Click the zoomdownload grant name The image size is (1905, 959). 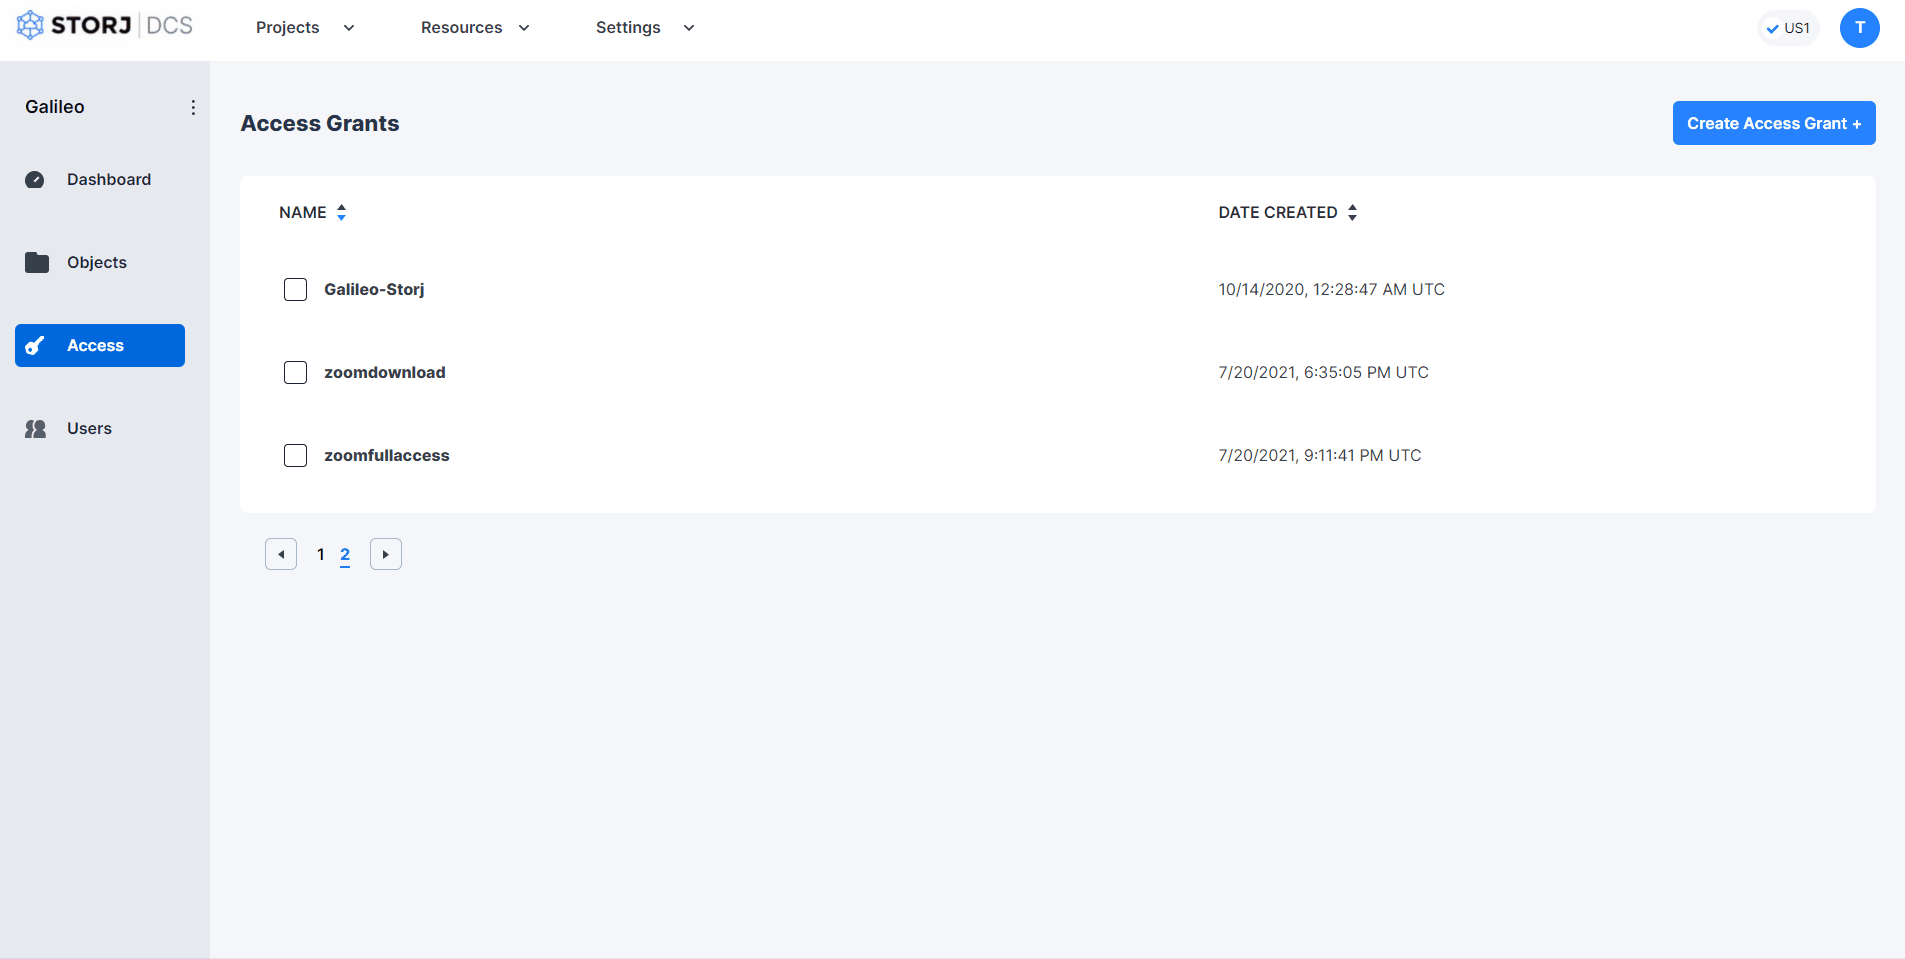coord(385,373)
